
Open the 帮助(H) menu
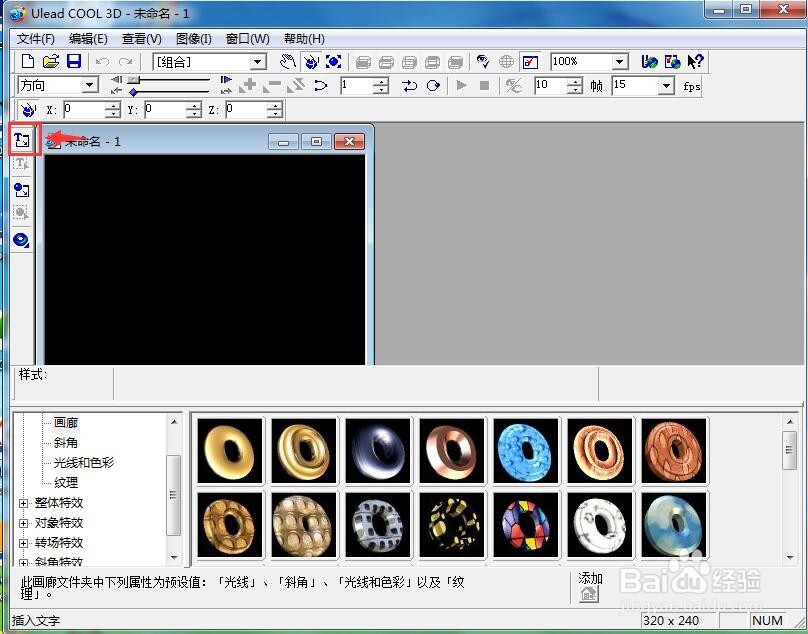304,39
